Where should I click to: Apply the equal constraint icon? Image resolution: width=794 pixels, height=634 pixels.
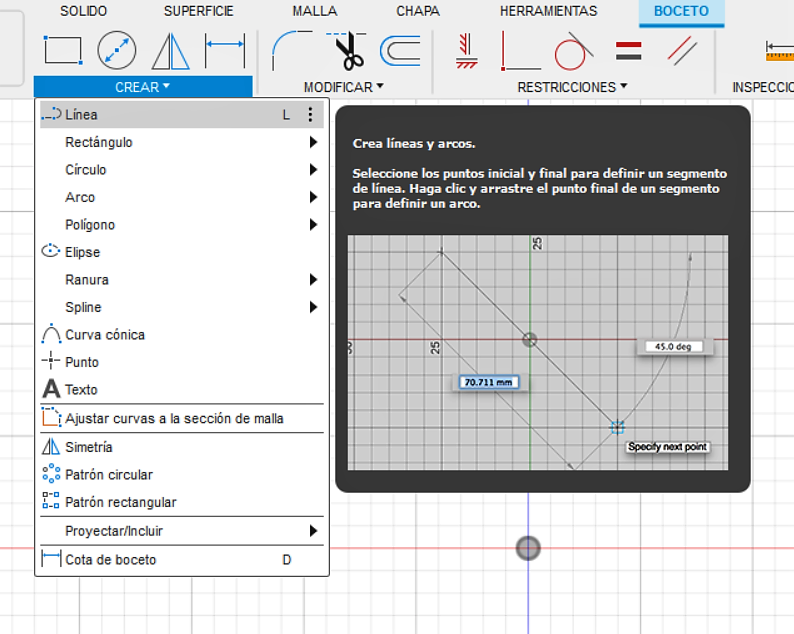(628, 51)
